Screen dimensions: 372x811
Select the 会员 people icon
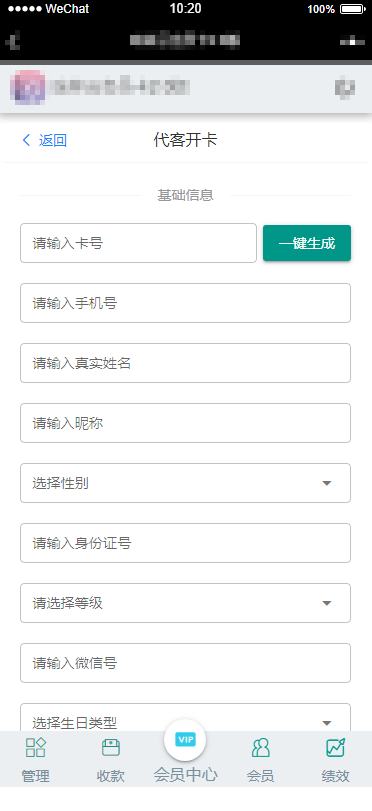(260, 747)
